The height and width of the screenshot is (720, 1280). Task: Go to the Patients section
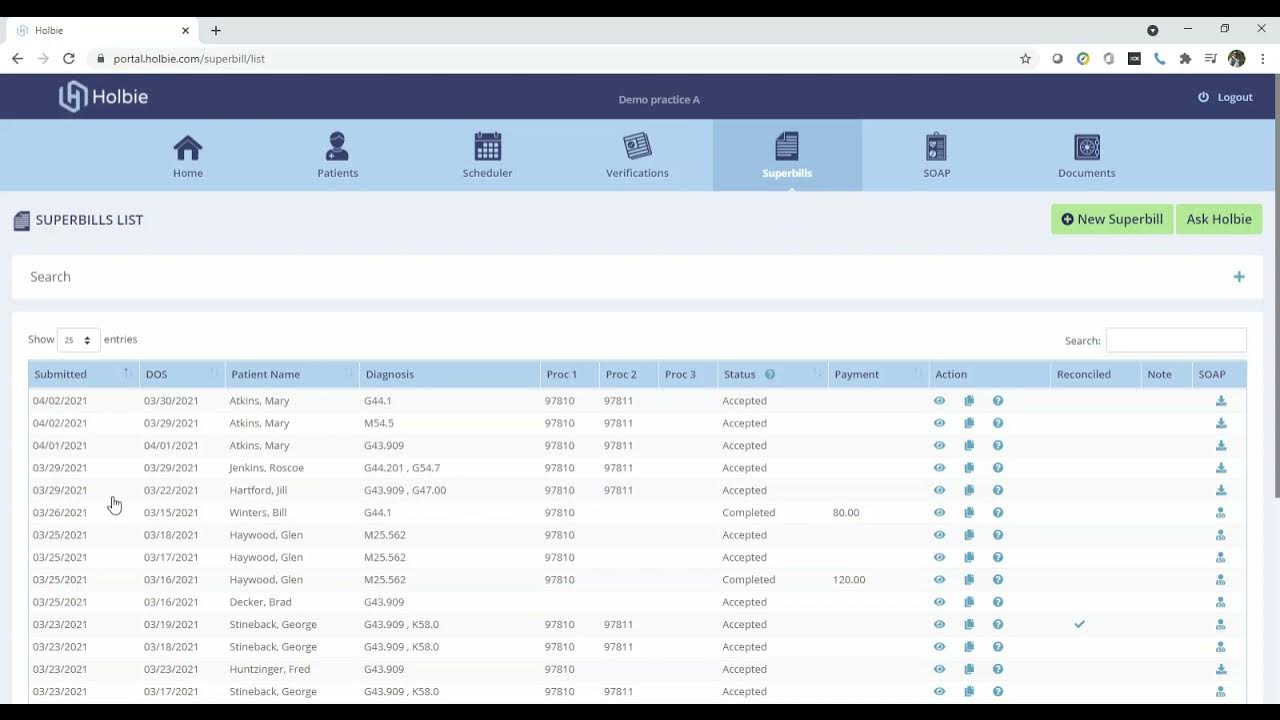pyautogui.click(x=337, y=155)
